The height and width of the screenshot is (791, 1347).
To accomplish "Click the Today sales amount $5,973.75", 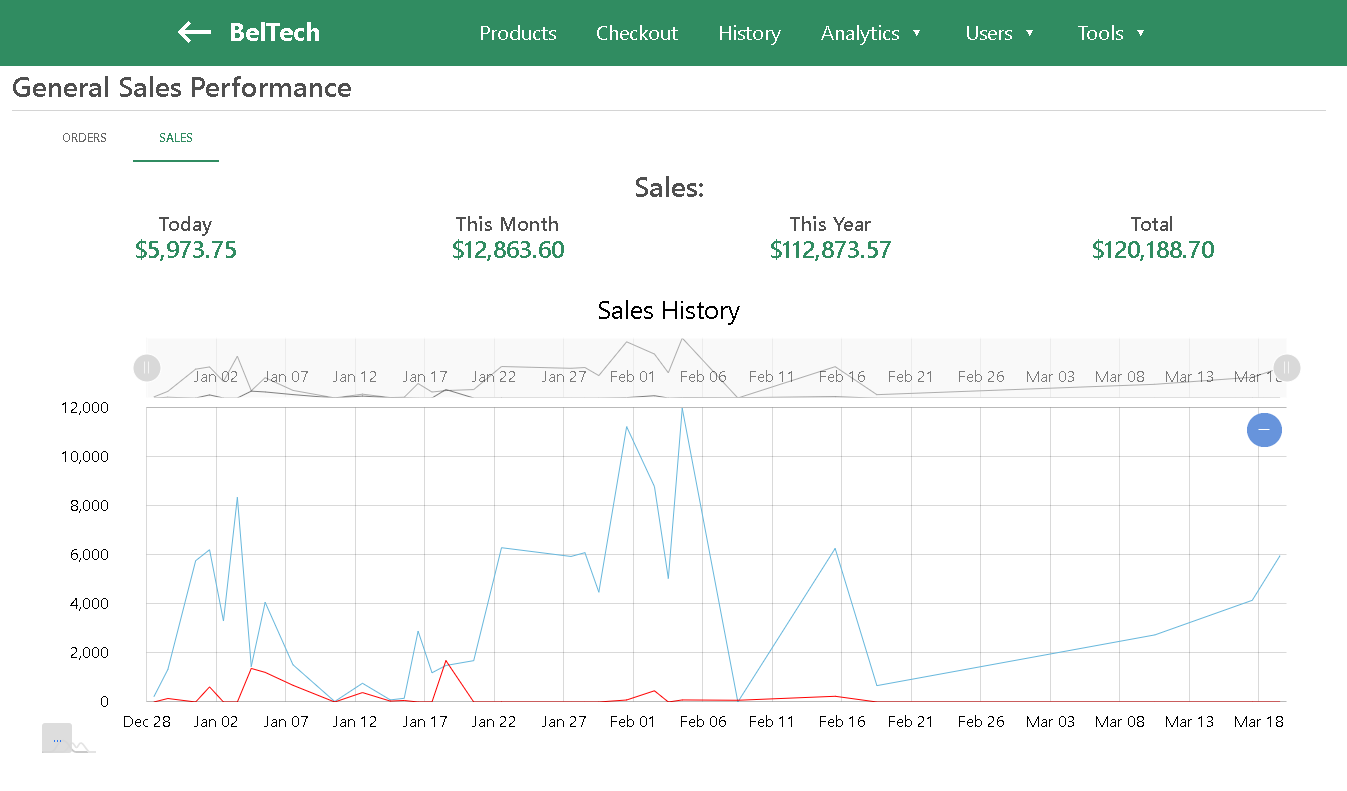I will point(186,250).
